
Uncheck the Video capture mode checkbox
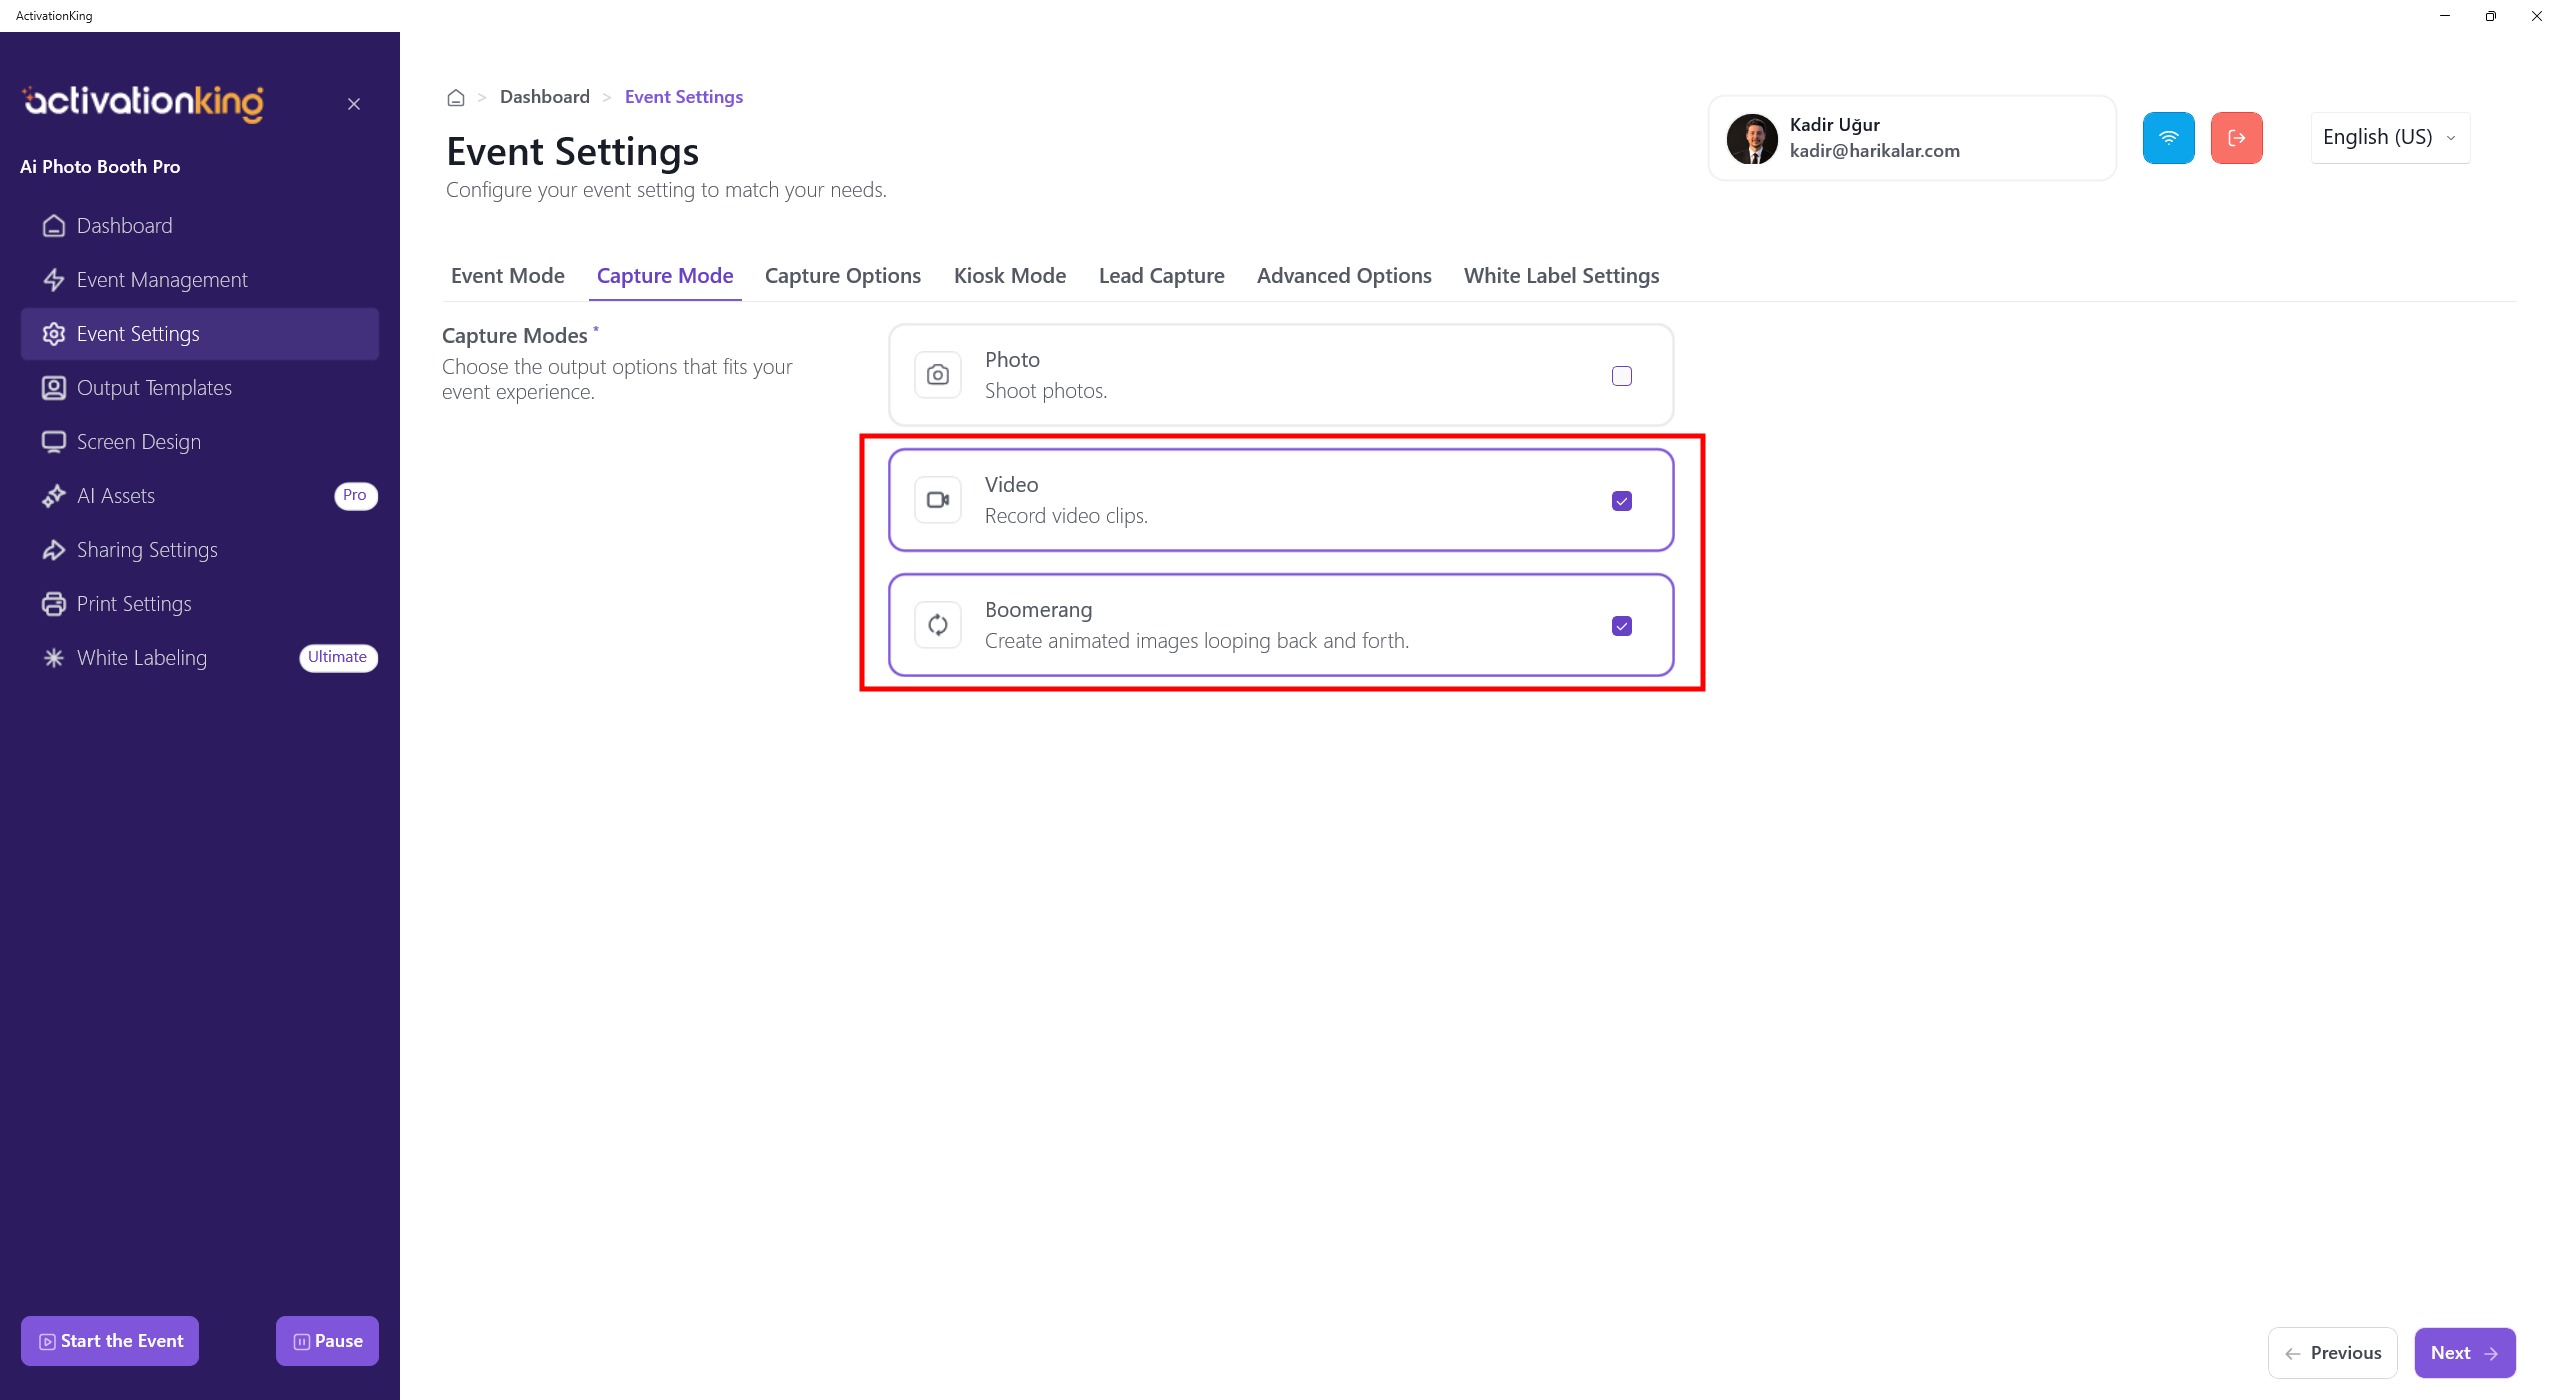click(1621, 501)
